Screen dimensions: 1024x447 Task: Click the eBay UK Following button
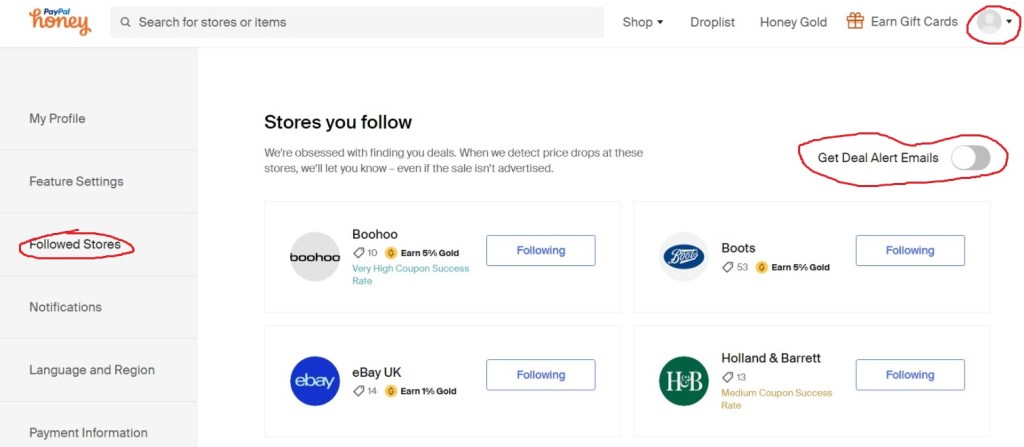click(540, 375)
